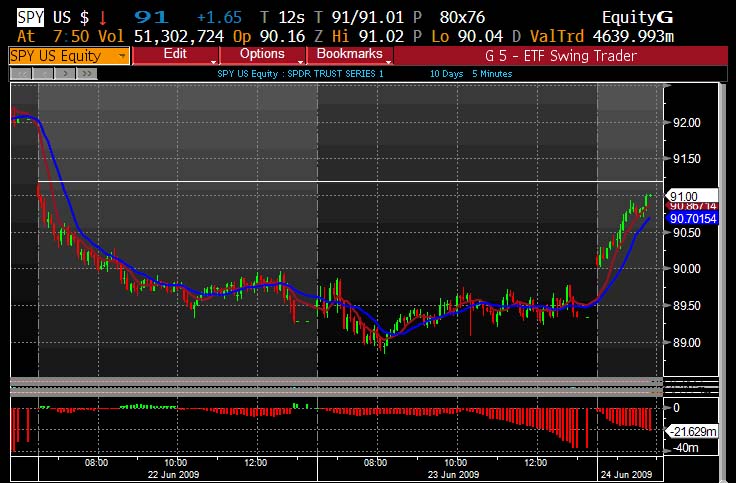
Task: Select the 5 Minutes interval label
Action: 492,74
